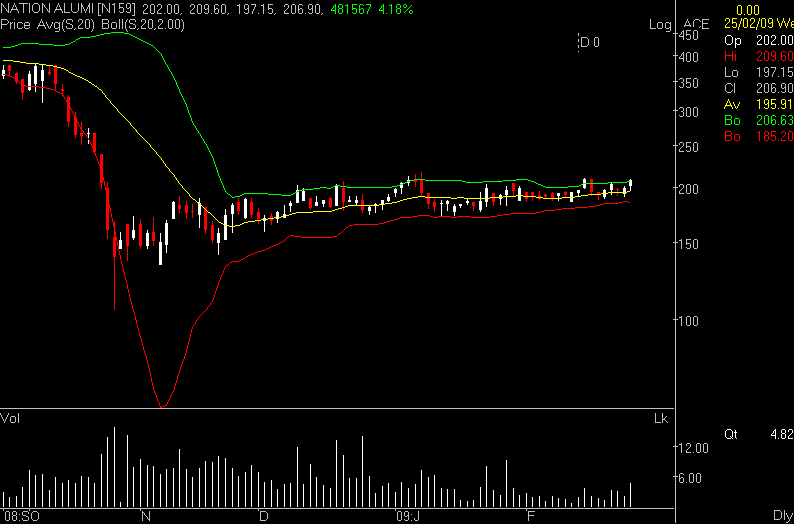This screenshot has width=794, height=524.
Task: Click the 250 price axis label
Action: pyautogui.click(x=689, y=147)
